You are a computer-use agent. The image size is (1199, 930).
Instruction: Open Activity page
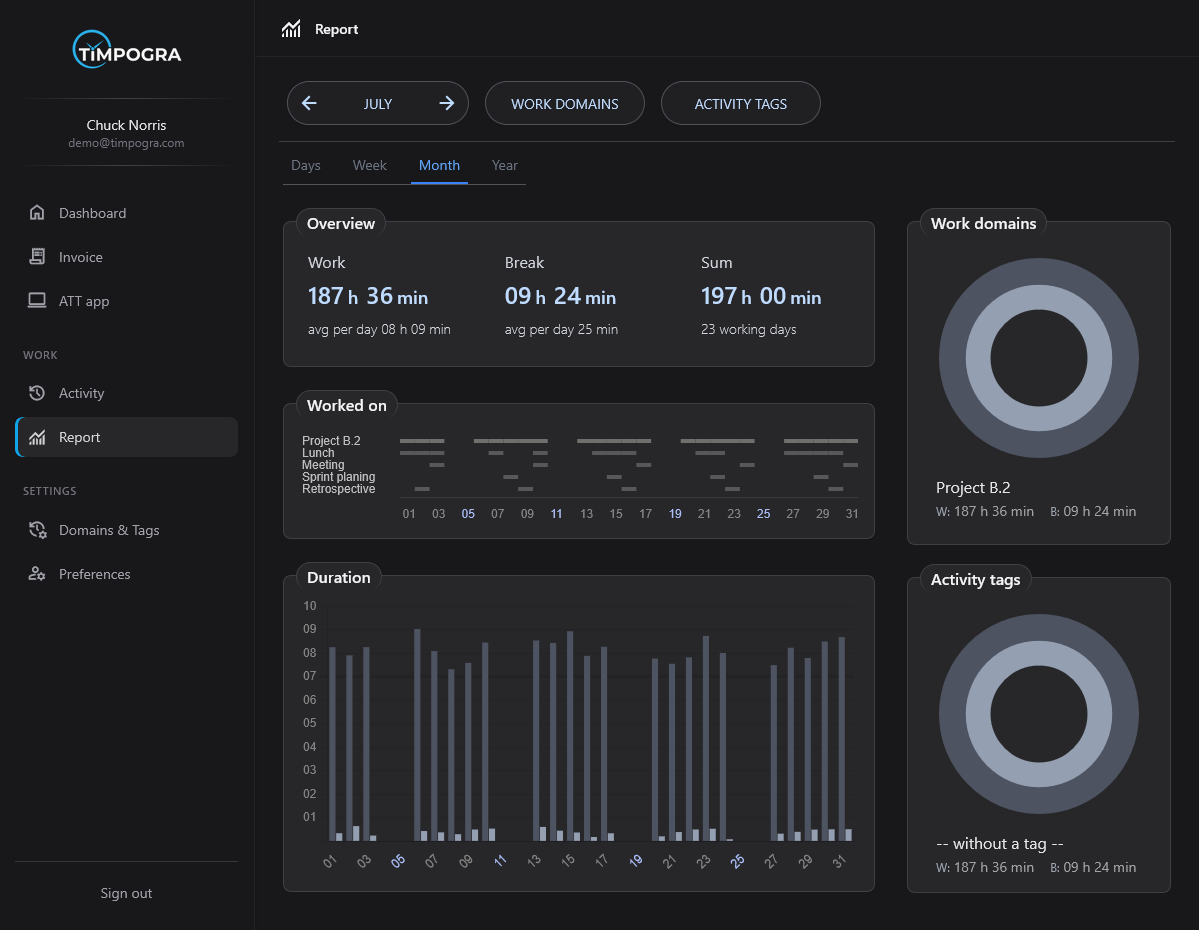click(x=126, y=393)
